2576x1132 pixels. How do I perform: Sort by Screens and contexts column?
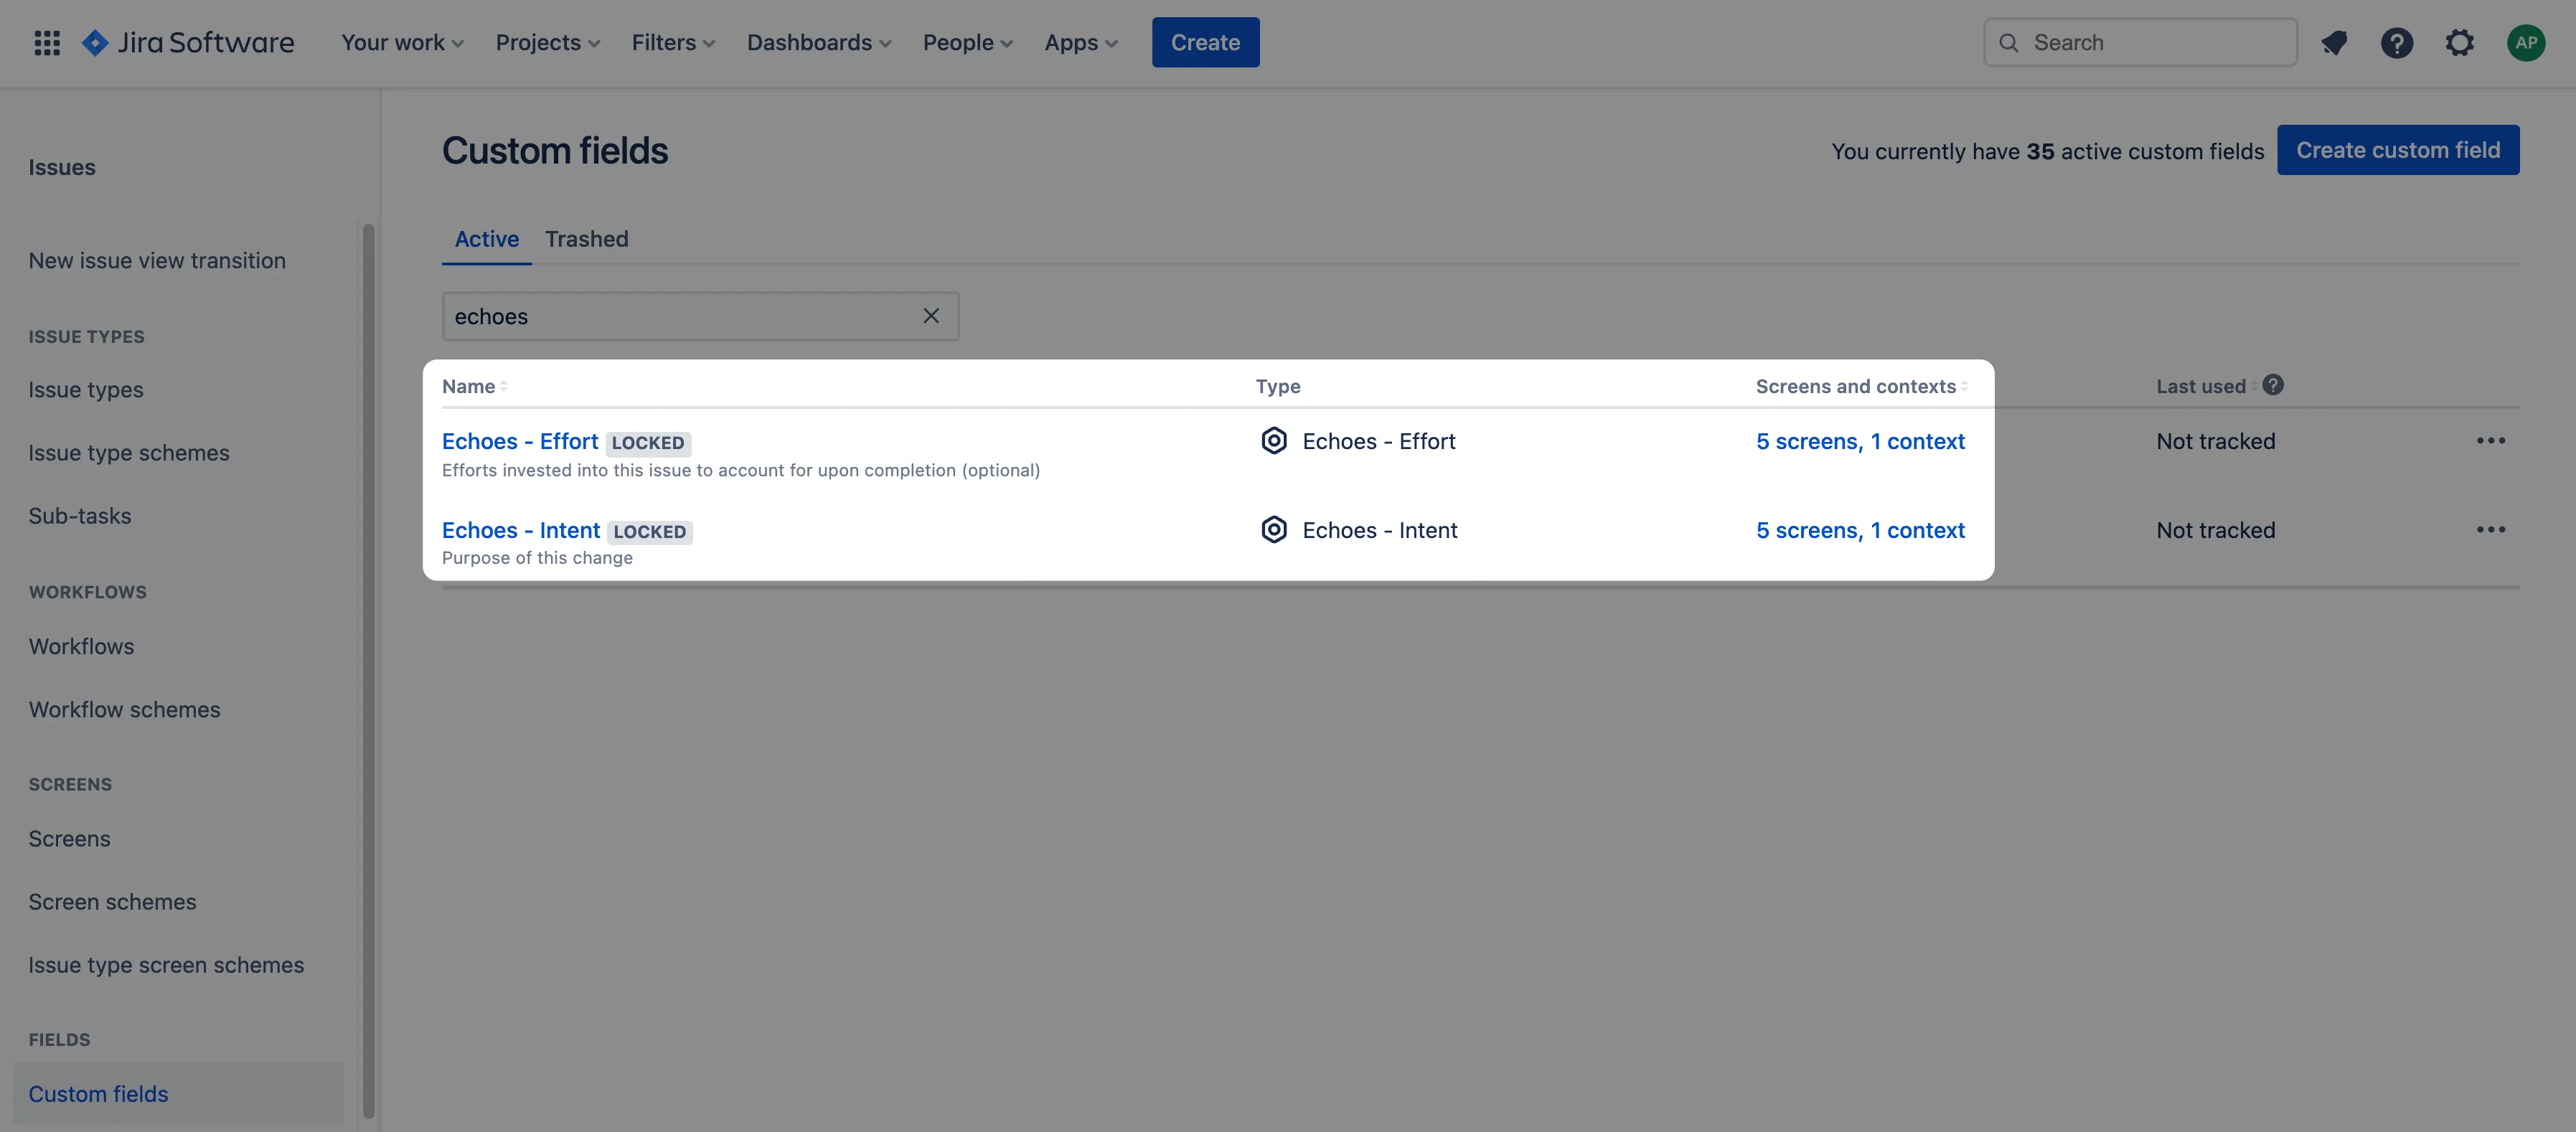(1861, 386)
